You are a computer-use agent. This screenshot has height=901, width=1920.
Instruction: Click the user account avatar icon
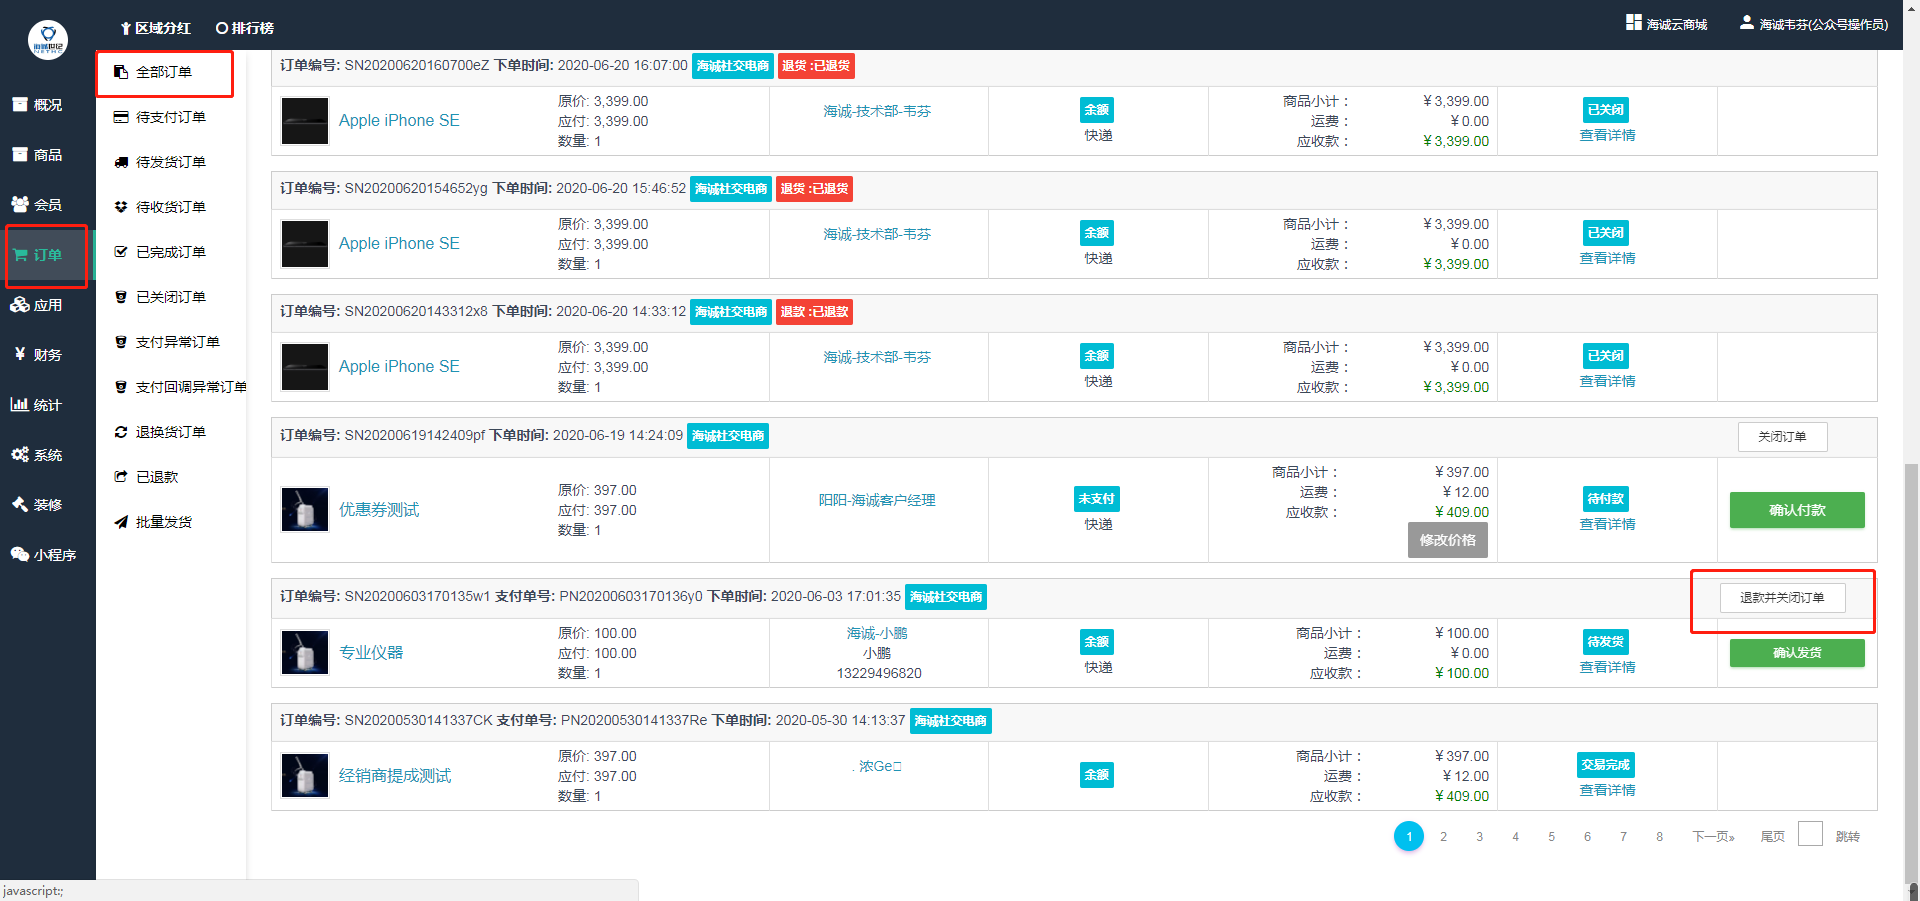click(x=1746, y=22)
